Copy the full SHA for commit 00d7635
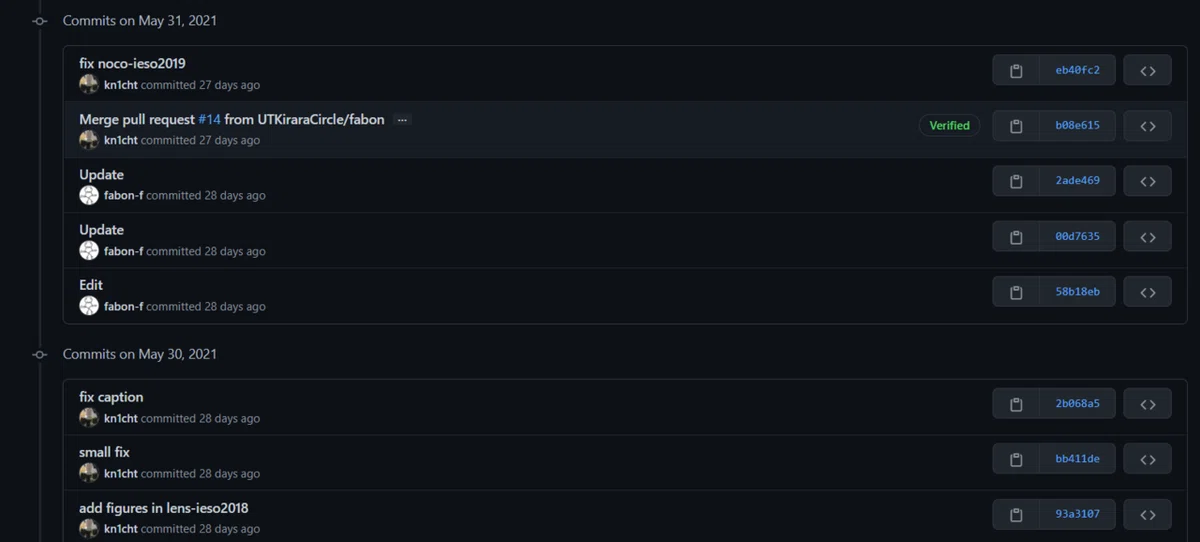The width and height of the screenshot is (1200, 542). click(1016, 237)
